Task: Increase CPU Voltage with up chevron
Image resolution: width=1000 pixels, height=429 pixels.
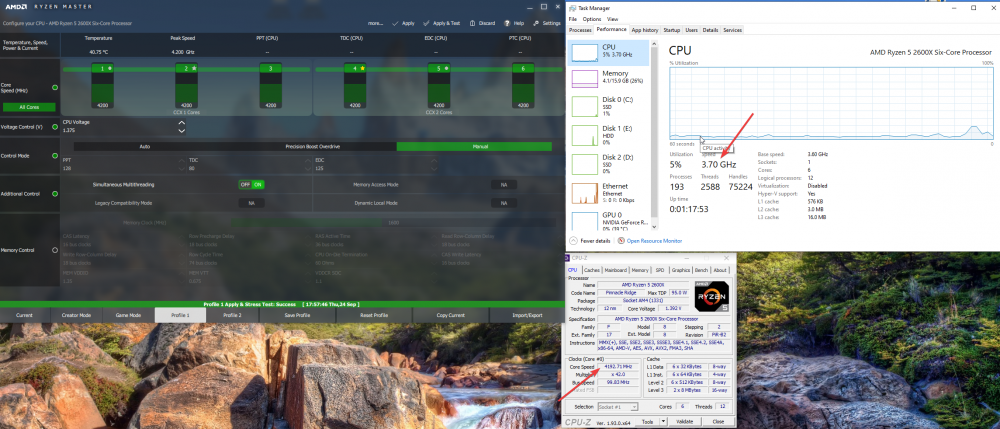Action: click(182, 122)
